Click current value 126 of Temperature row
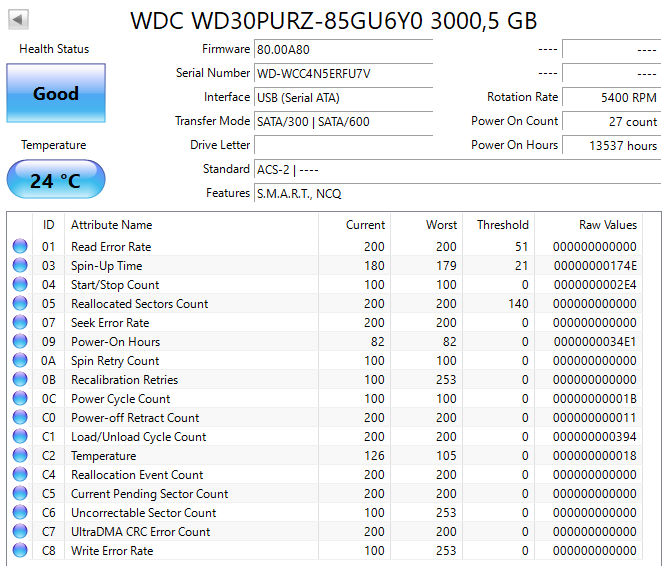 click(374, 456)
